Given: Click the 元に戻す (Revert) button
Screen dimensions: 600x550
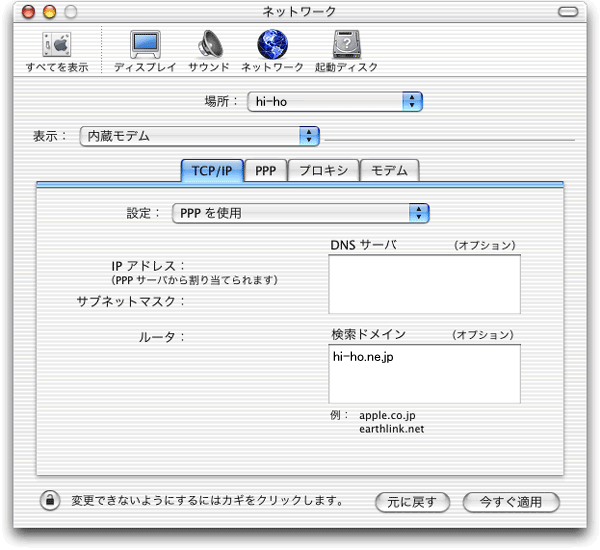Looking at the screenshot, I should click(x=412, y=502).
